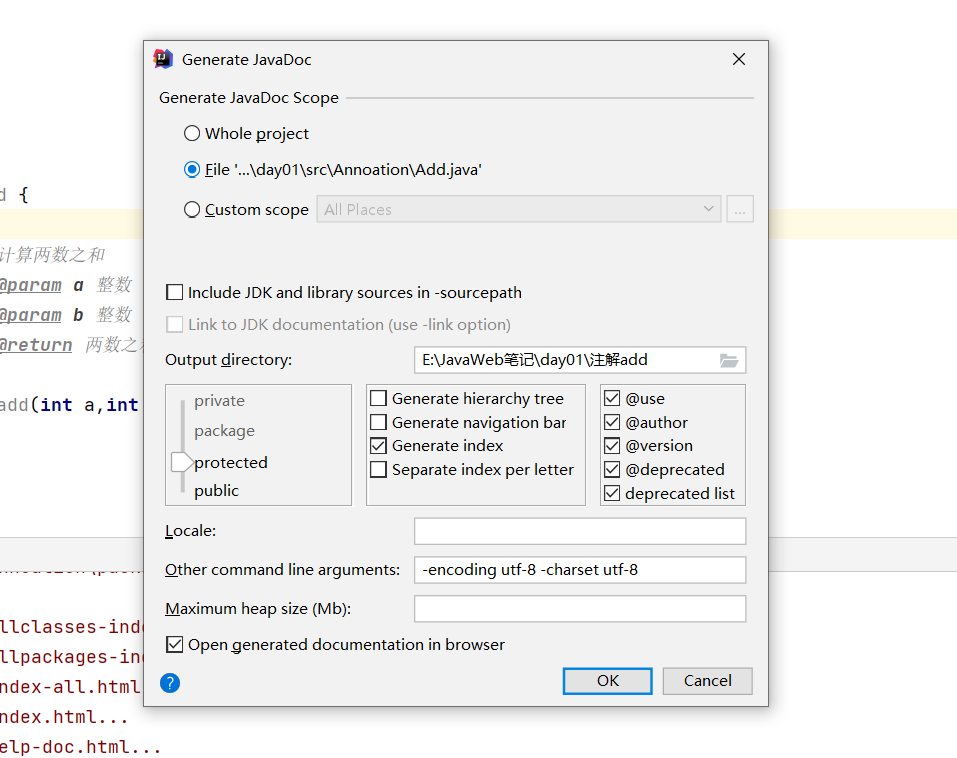Close the Generate JavaDoc dialog
The height and width of the screenshot is (758, 957).
point(739,59)
